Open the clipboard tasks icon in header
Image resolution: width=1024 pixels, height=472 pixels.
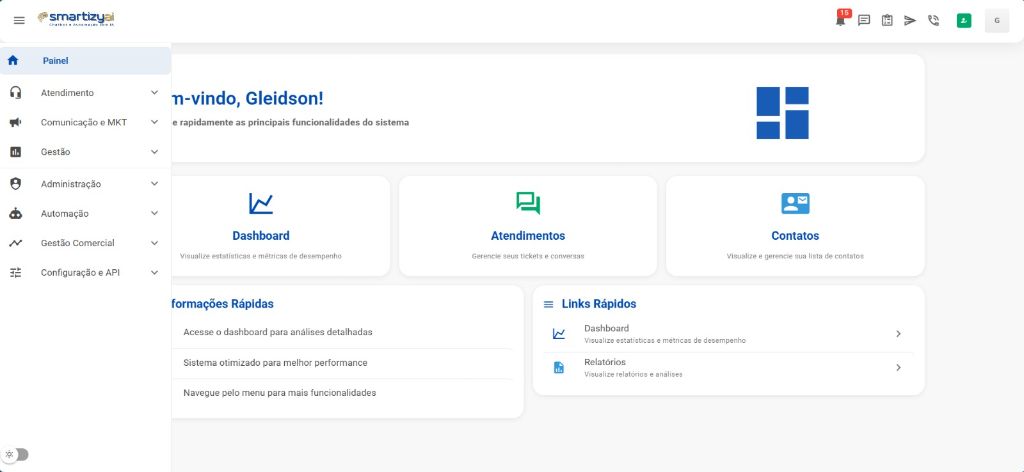coord(887,20)
